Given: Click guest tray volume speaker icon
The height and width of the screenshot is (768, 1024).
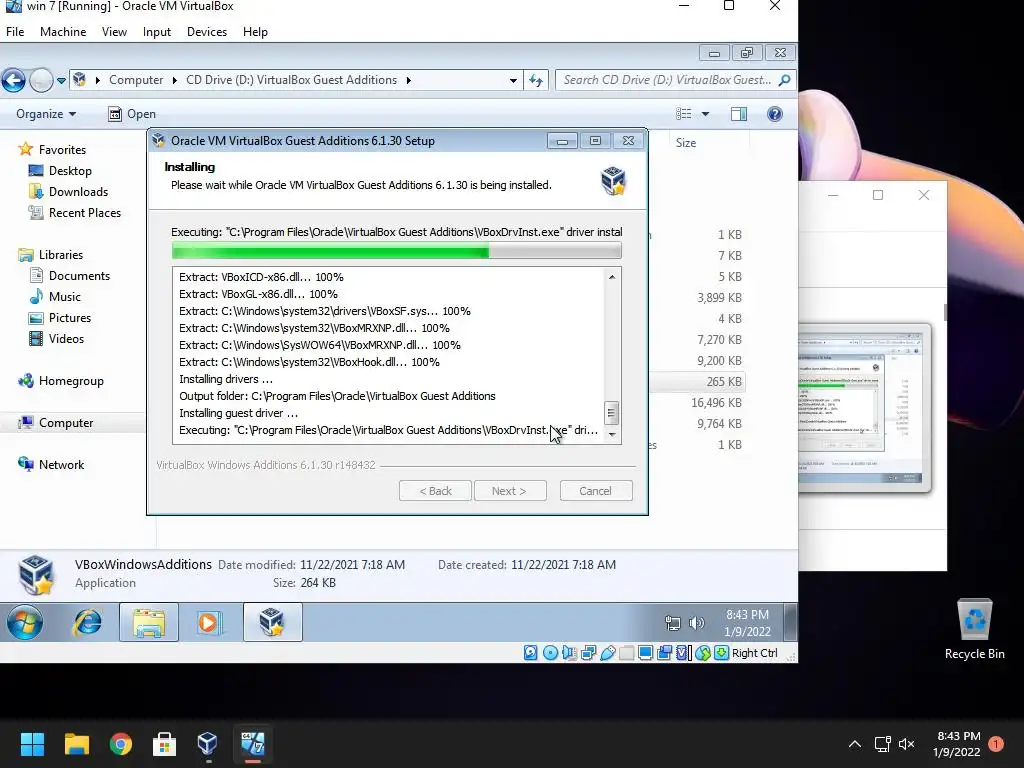Looking at the screenshot, I should pos(697,623).
